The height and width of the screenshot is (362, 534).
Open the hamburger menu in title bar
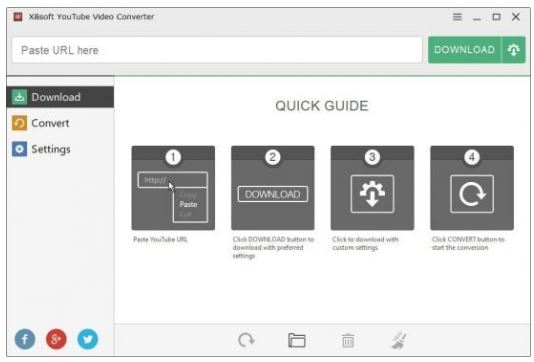457,17
